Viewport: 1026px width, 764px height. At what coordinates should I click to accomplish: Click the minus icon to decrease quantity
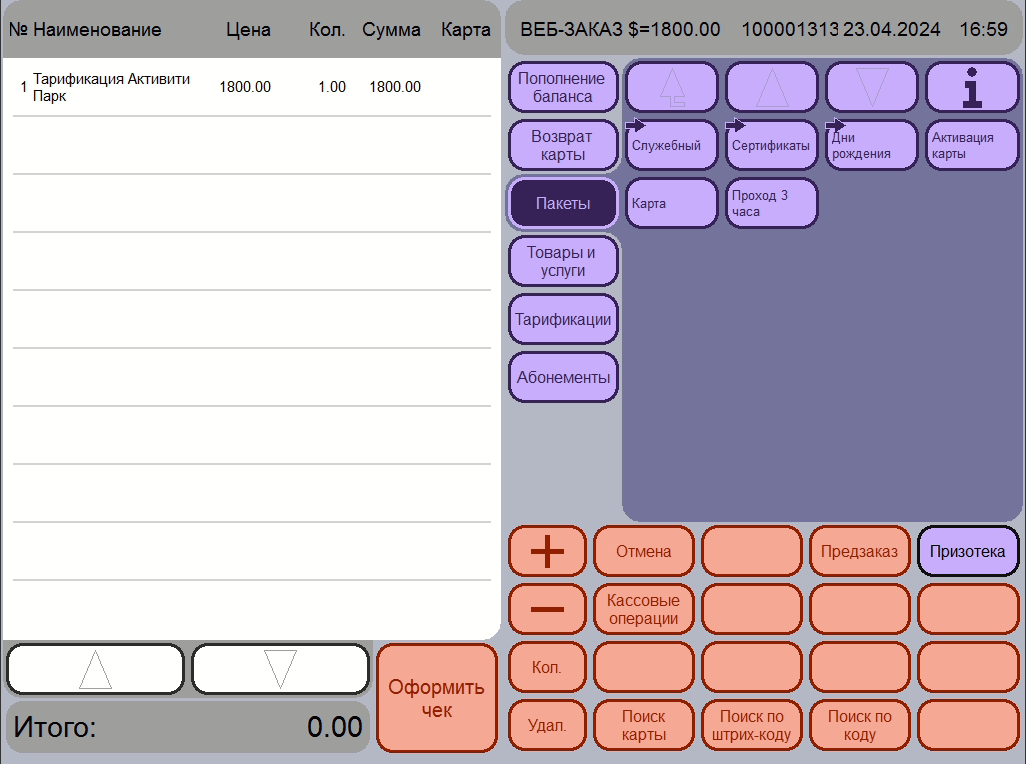[547, 609]
